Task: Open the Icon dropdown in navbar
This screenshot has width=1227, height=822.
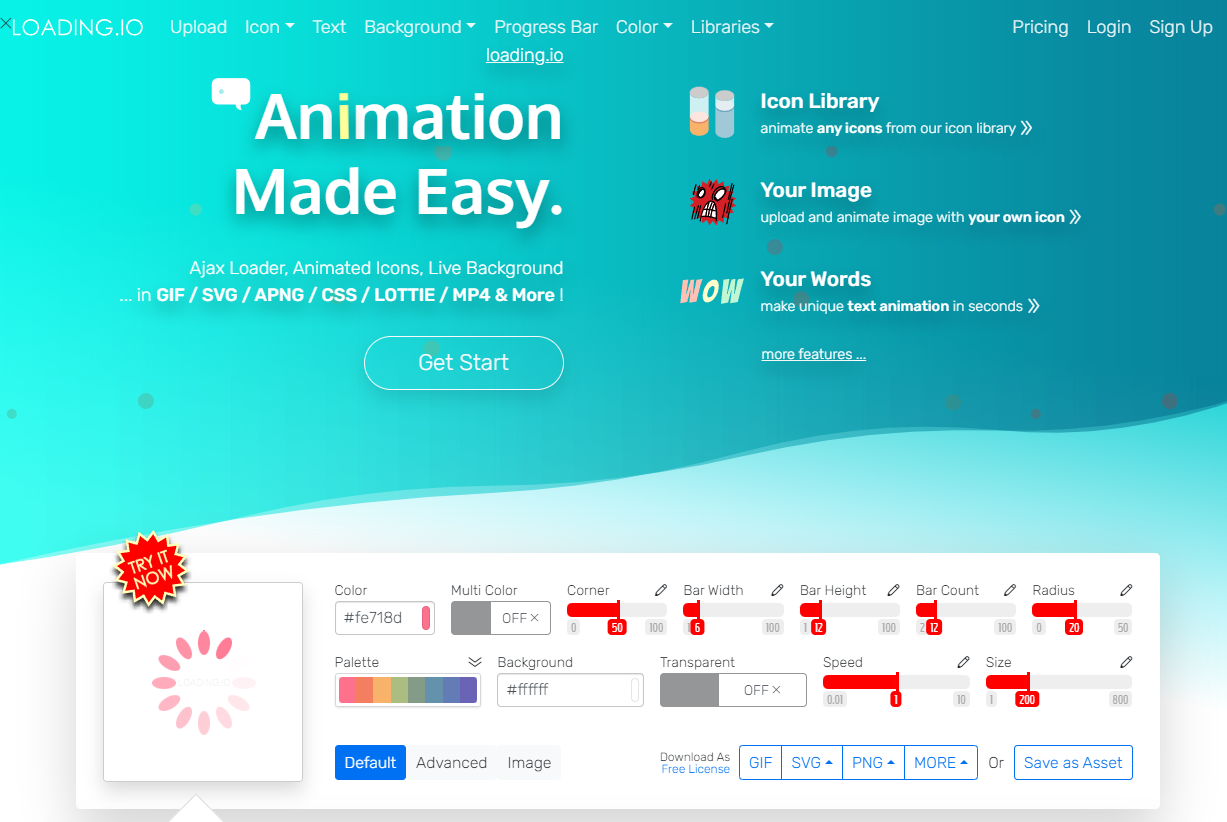Action: 269,27
